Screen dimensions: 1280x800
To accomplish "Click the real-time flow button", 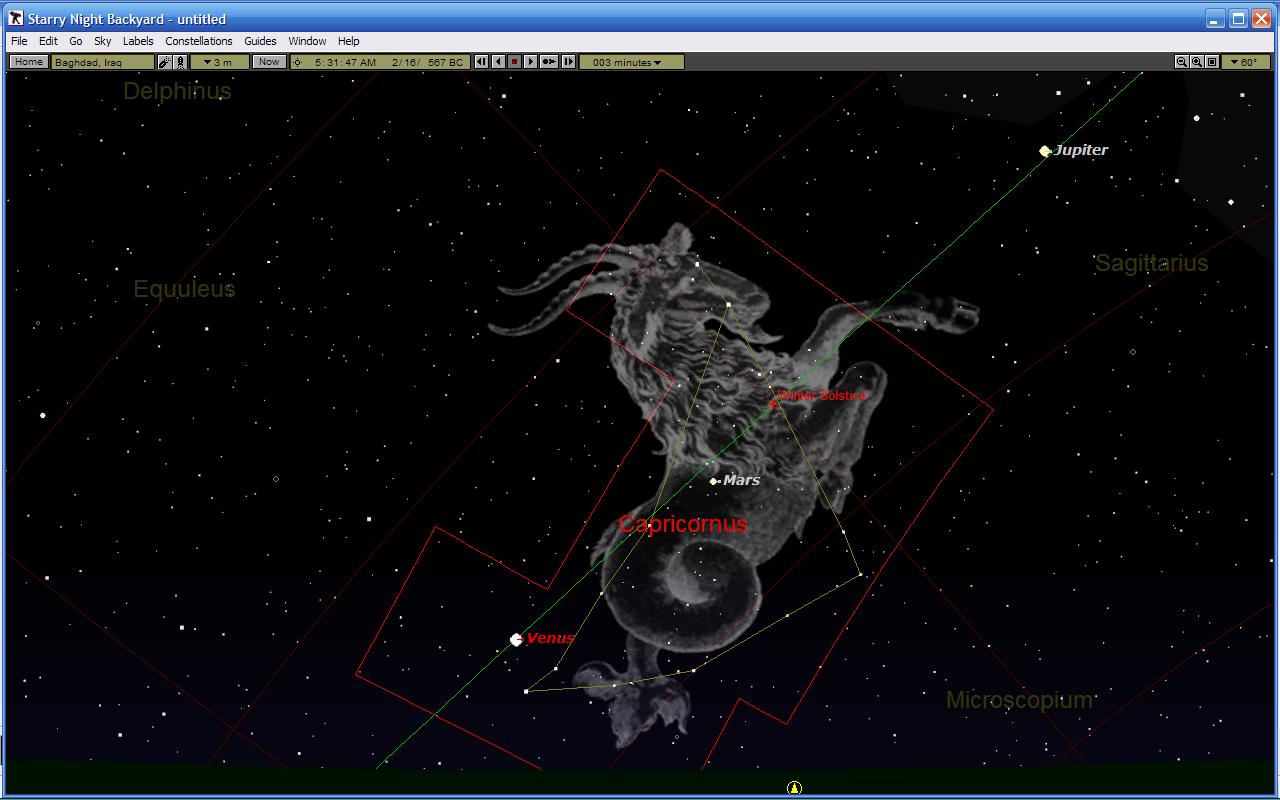I will [548, 62].
